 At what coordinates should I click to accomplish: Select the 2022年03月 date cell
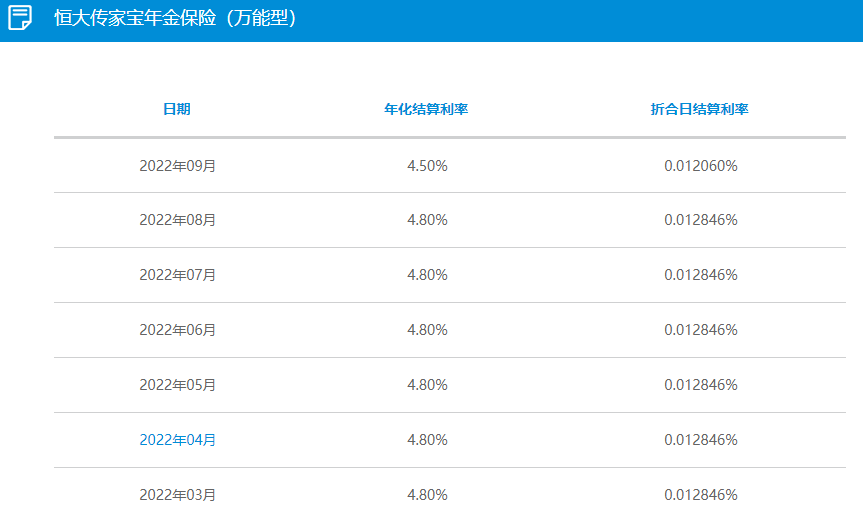tap(177, 495)
